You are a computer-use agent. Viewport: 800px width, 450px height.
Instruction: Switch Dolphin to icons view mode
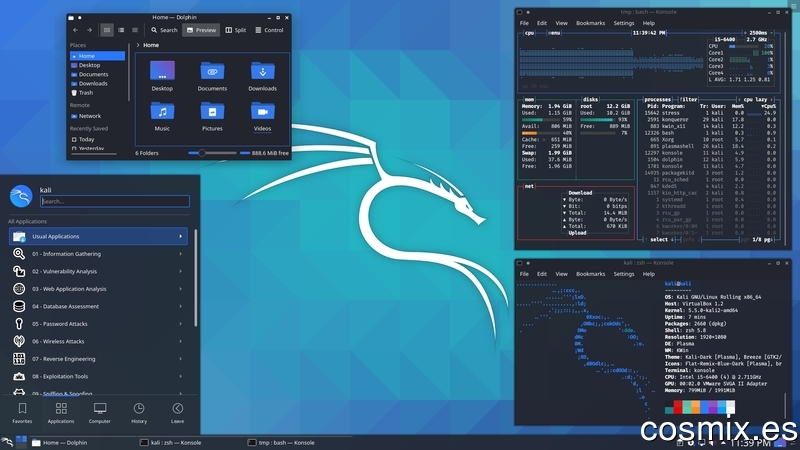click(107, 30)
